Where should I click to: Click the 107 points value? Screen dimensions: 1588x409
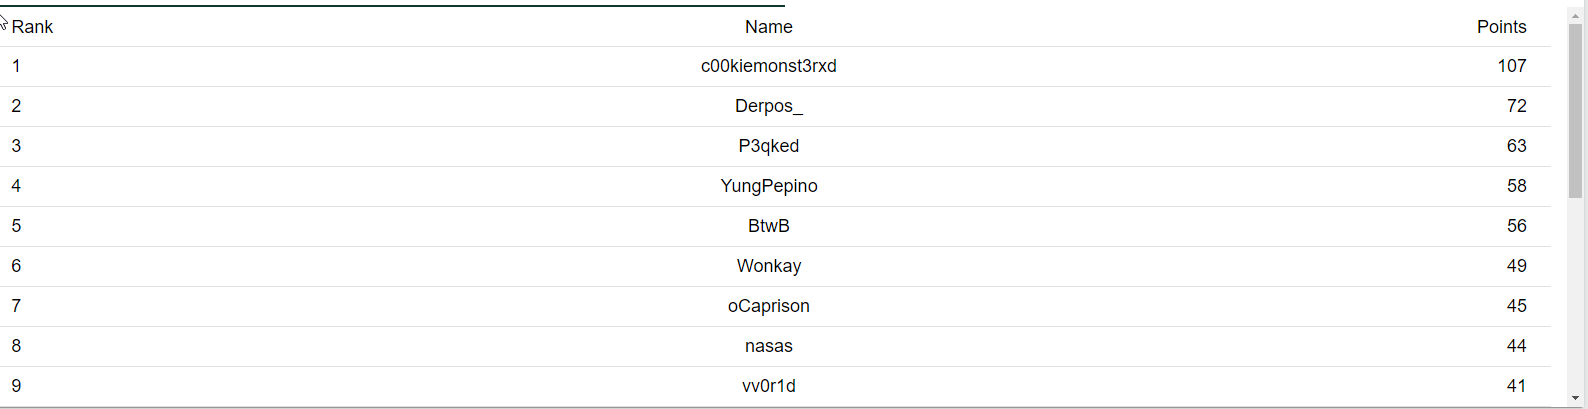tap(1511, 66)
